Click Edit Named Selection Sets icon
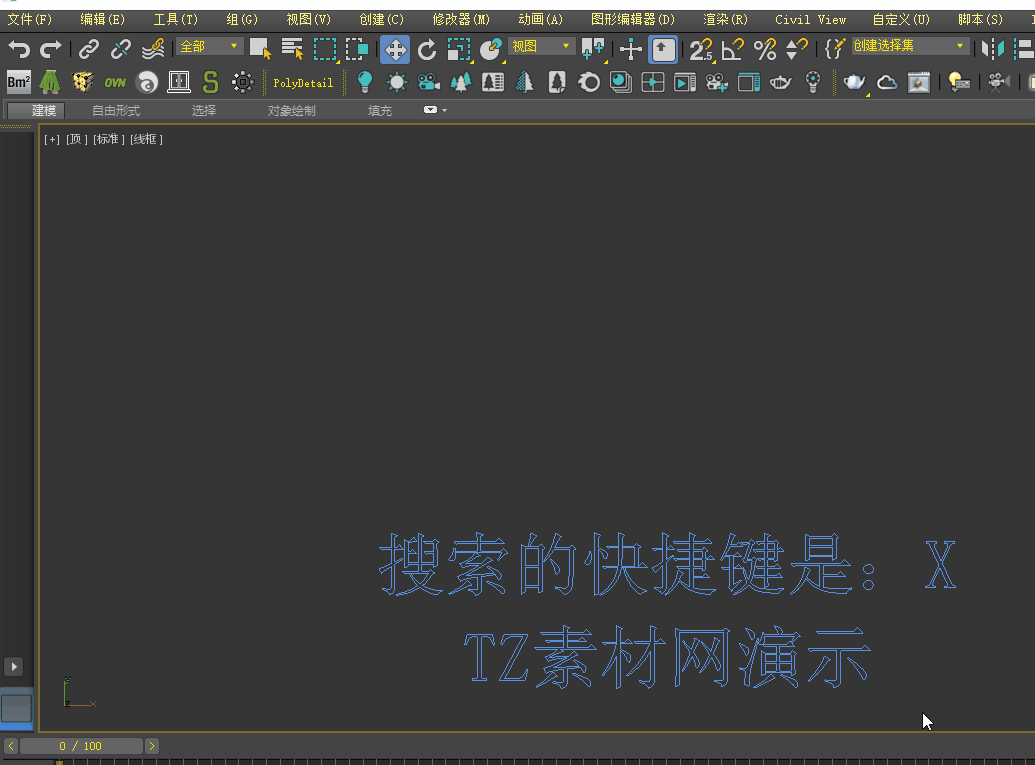1035x765 pixels. coord(835,49)
